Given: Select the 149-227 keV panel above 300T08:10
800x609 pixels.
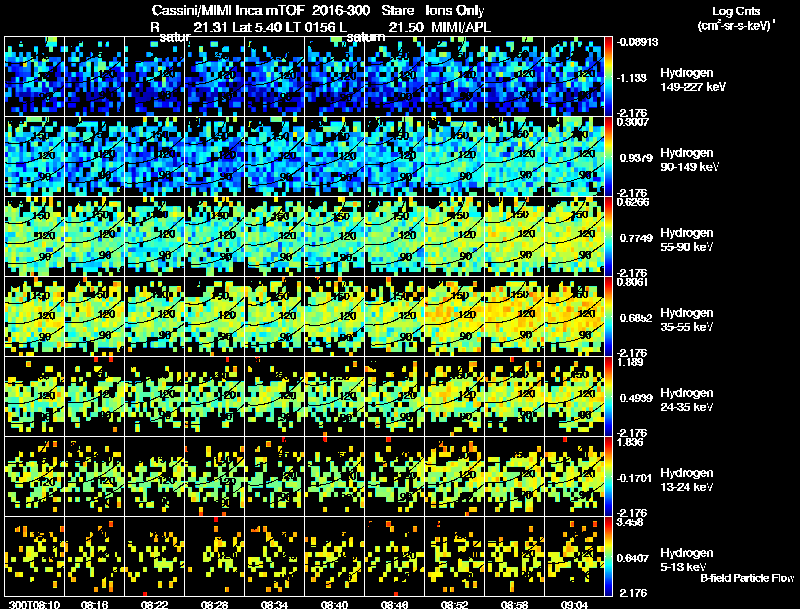Looking at the screenshot, I should [34, 77].
